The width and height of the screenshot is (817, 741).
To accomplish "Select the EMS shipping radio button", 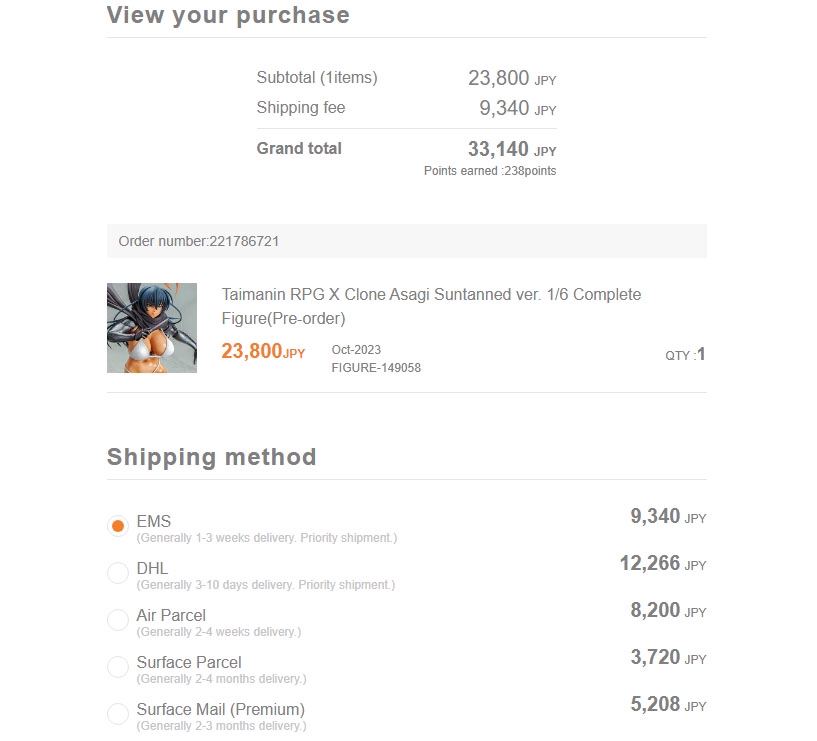I will point(118,526).
